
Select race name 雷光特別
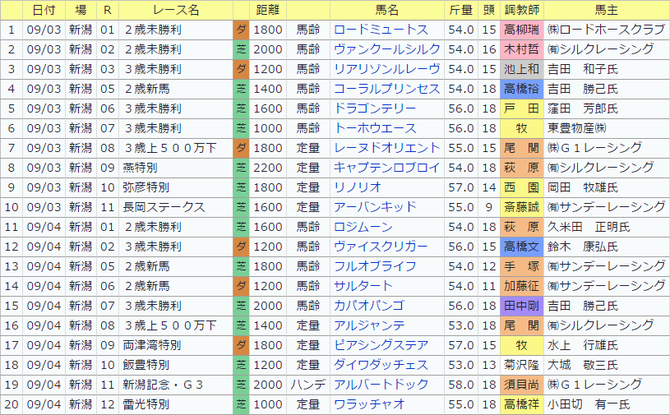[x=146, y=404]
